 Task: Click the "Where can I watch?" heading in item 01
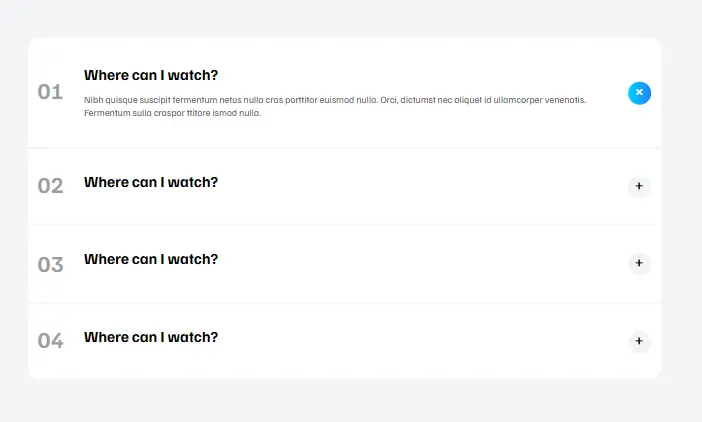pyautogui.click(x=151, y=75)
